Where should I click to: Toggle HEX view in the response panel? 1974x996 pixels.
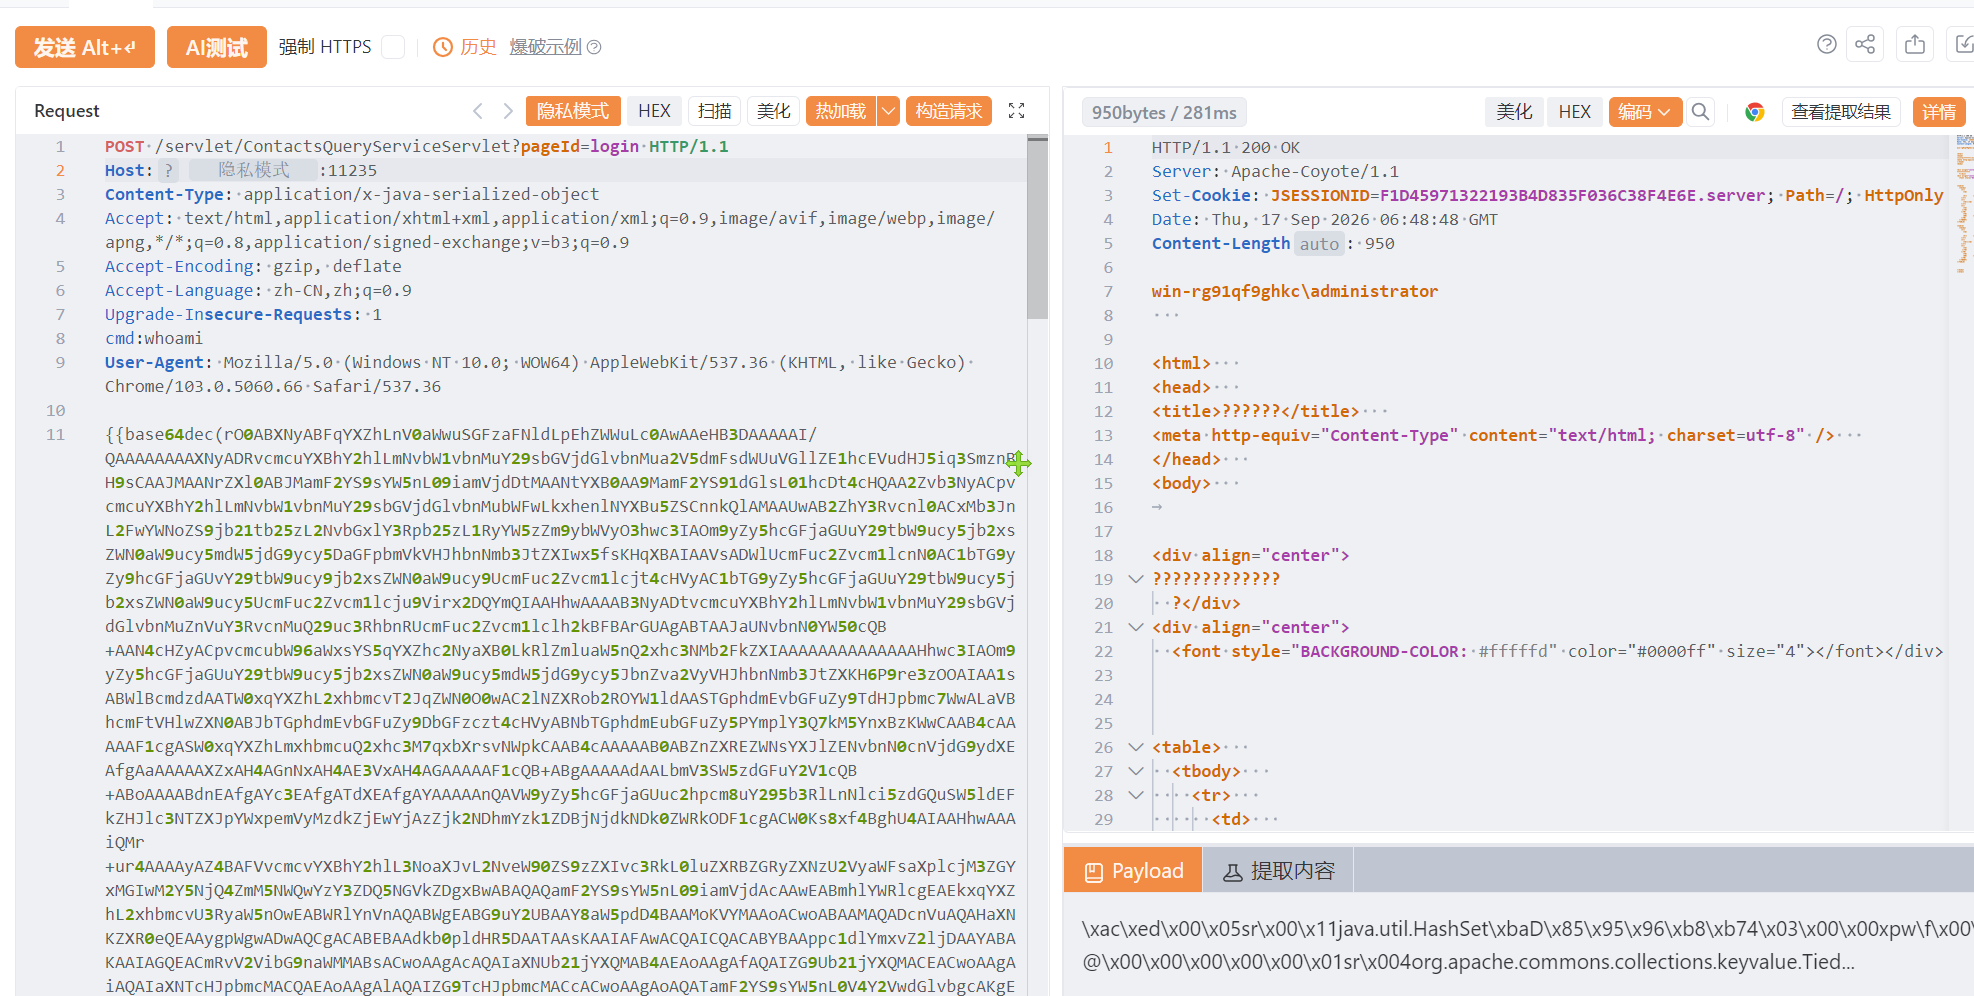click(1575, 112)
